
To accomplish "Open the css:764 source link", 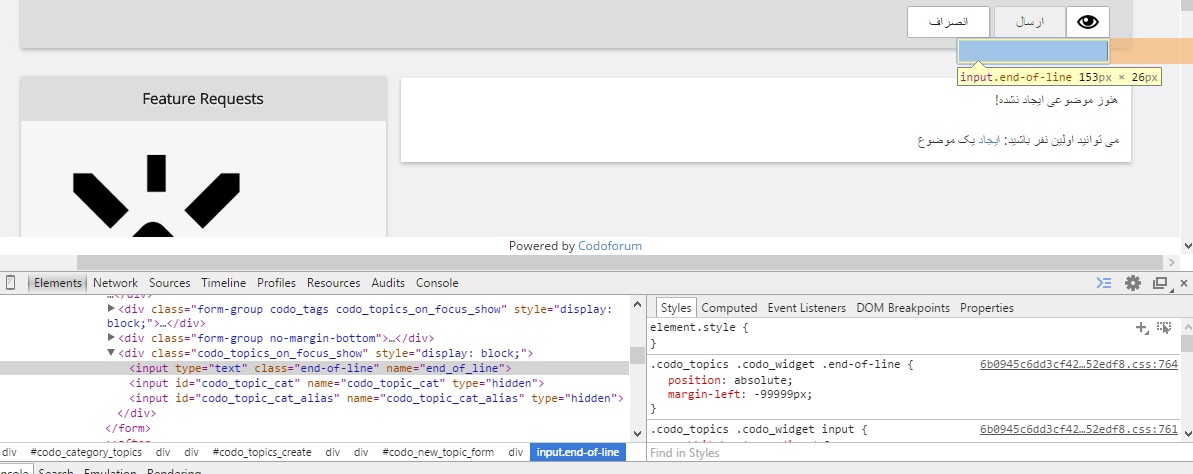I will 1079,364.
